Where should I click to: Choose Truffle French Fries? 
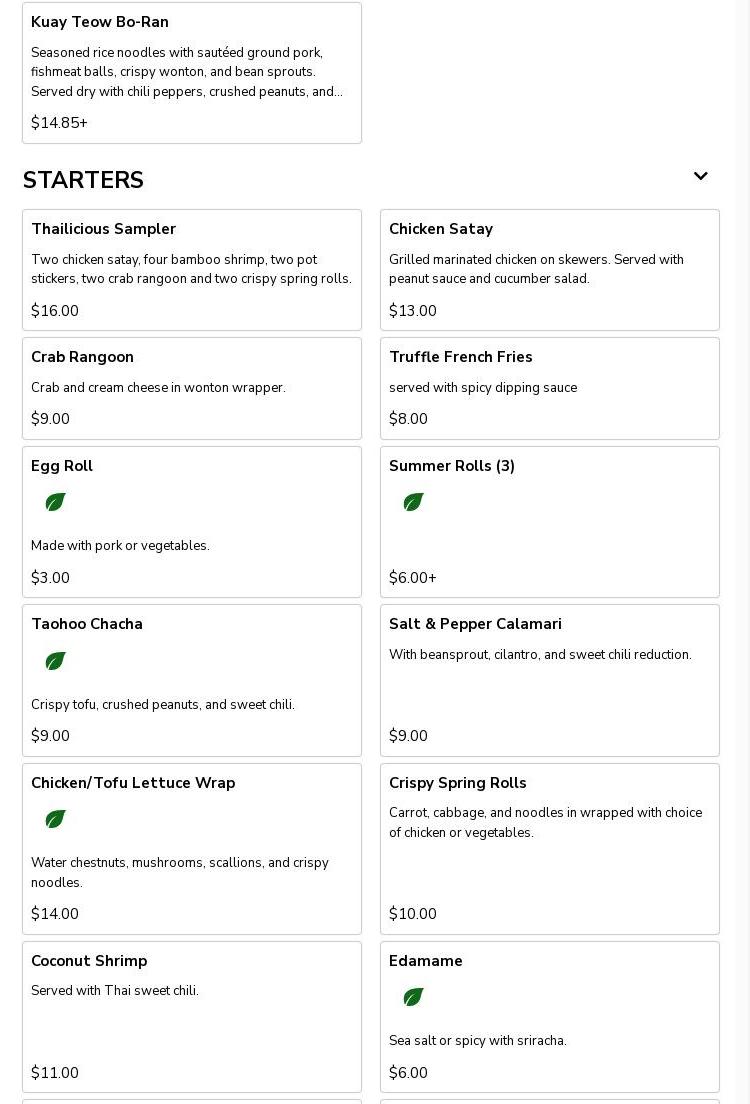(549, 388)
